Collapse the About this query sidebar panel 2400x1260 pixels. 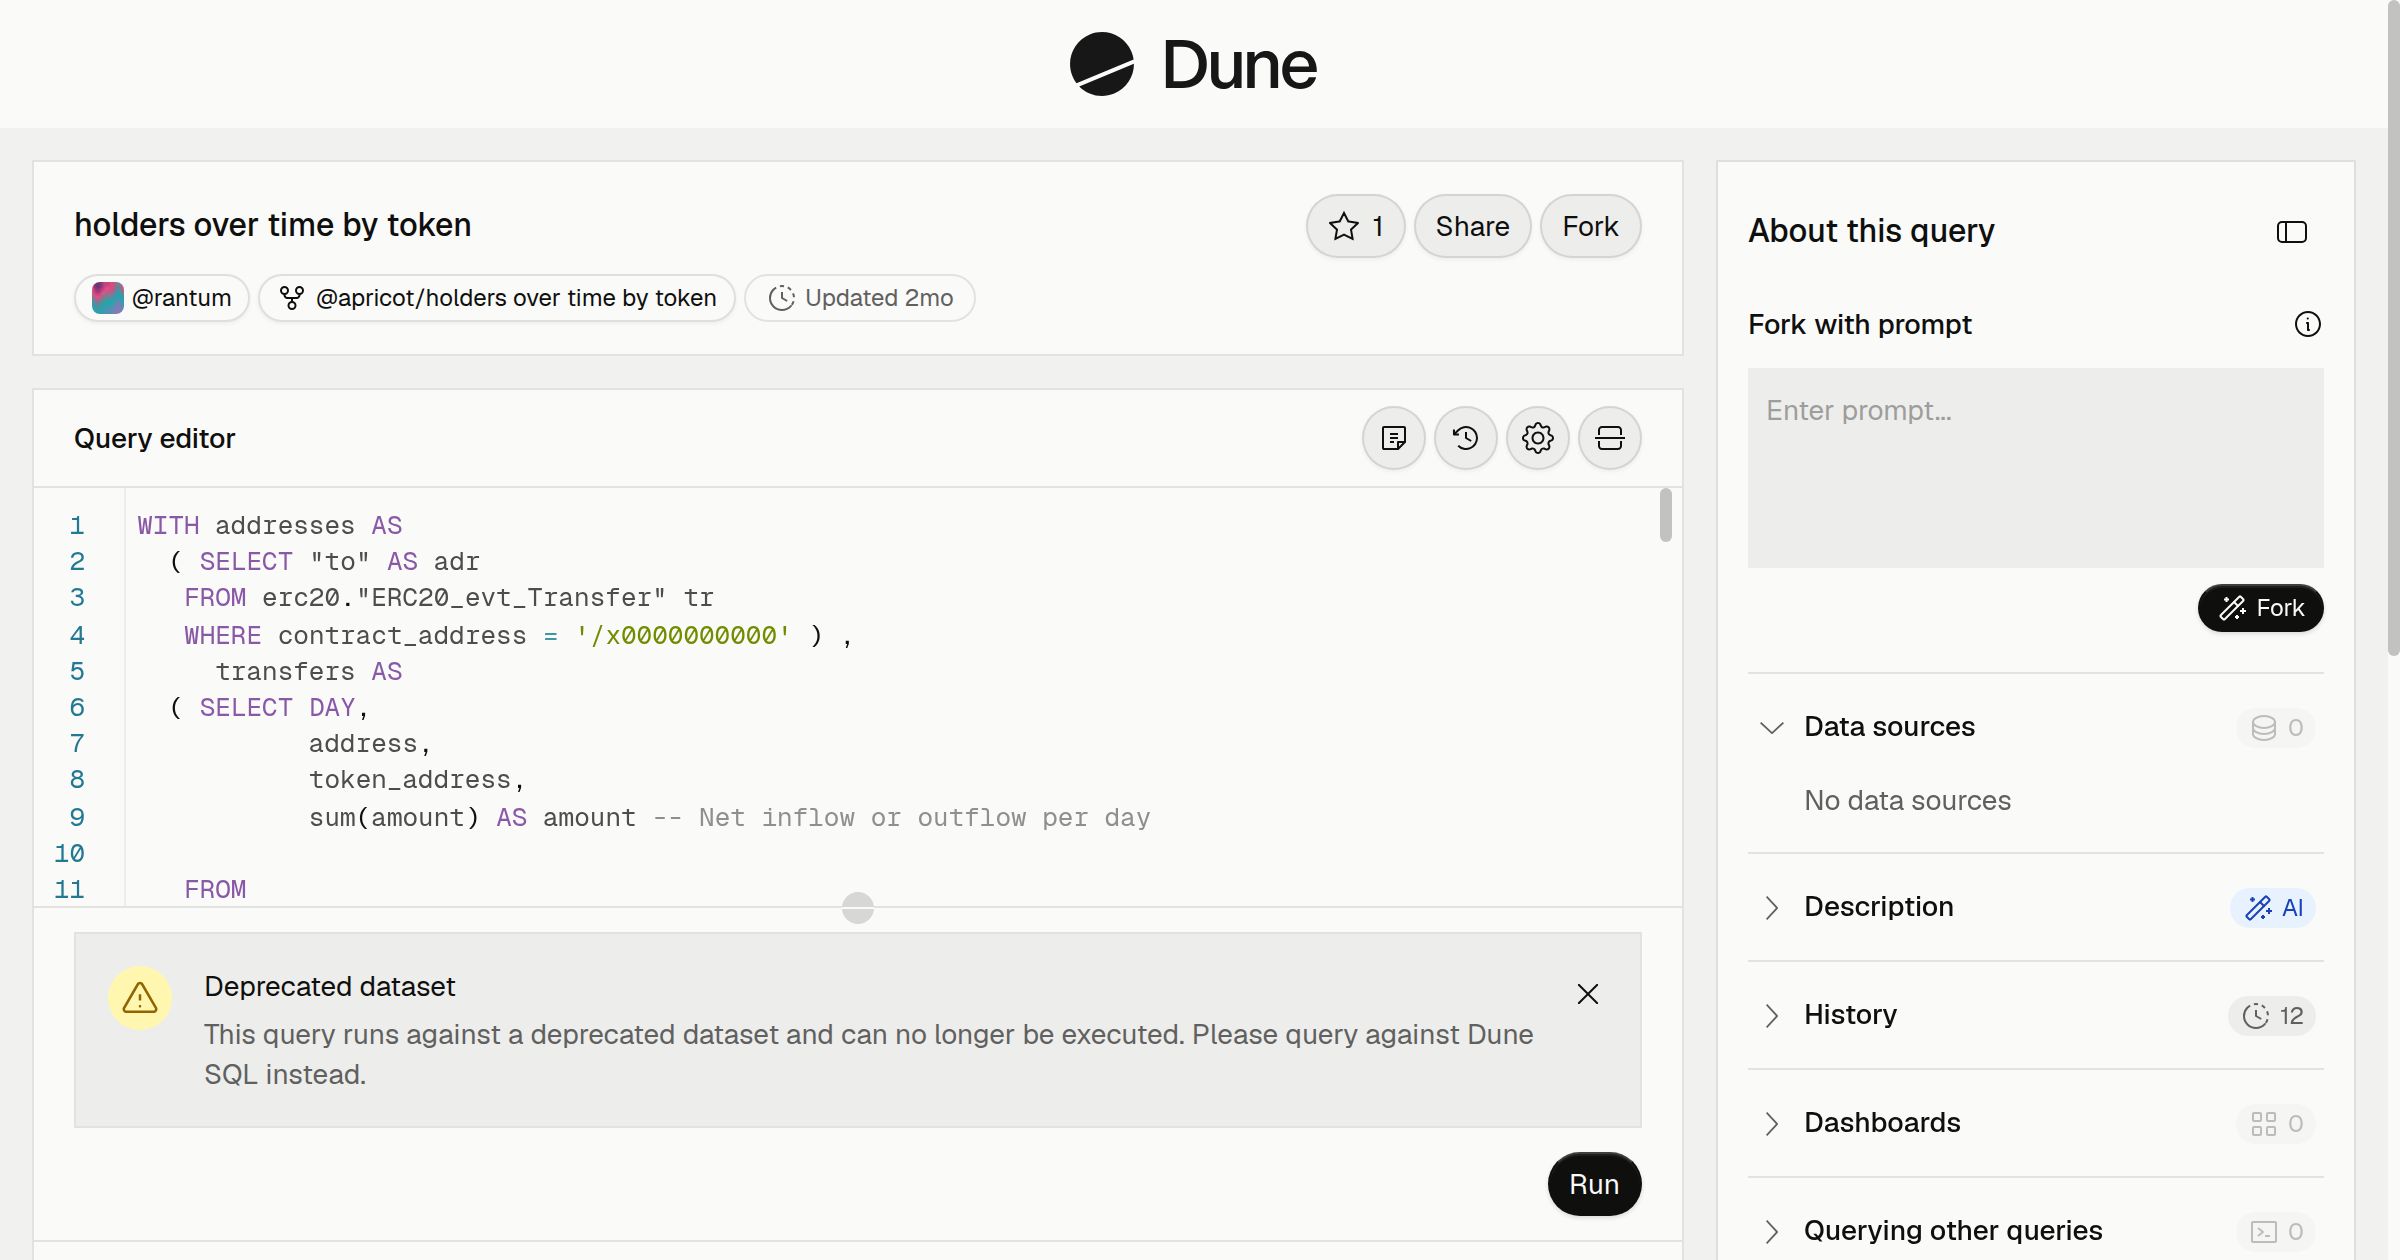point(2292,232)
